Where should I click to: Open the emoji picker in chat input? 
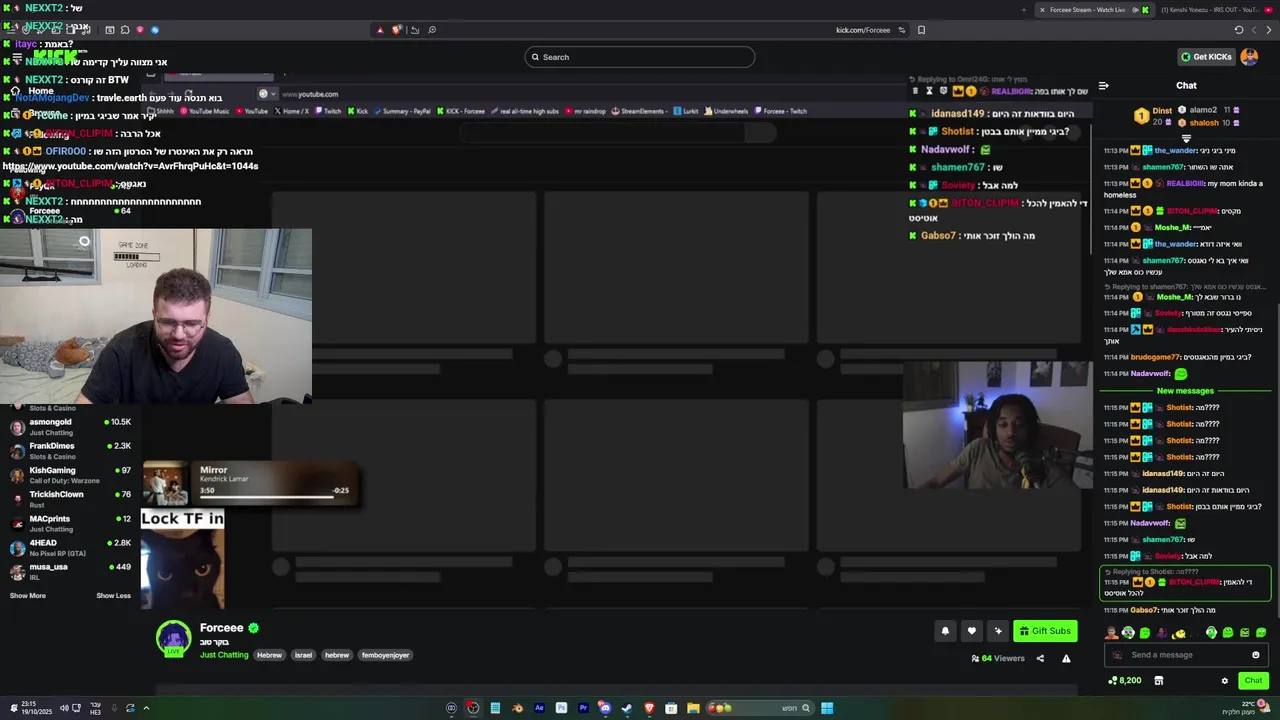click(1256, 655)
